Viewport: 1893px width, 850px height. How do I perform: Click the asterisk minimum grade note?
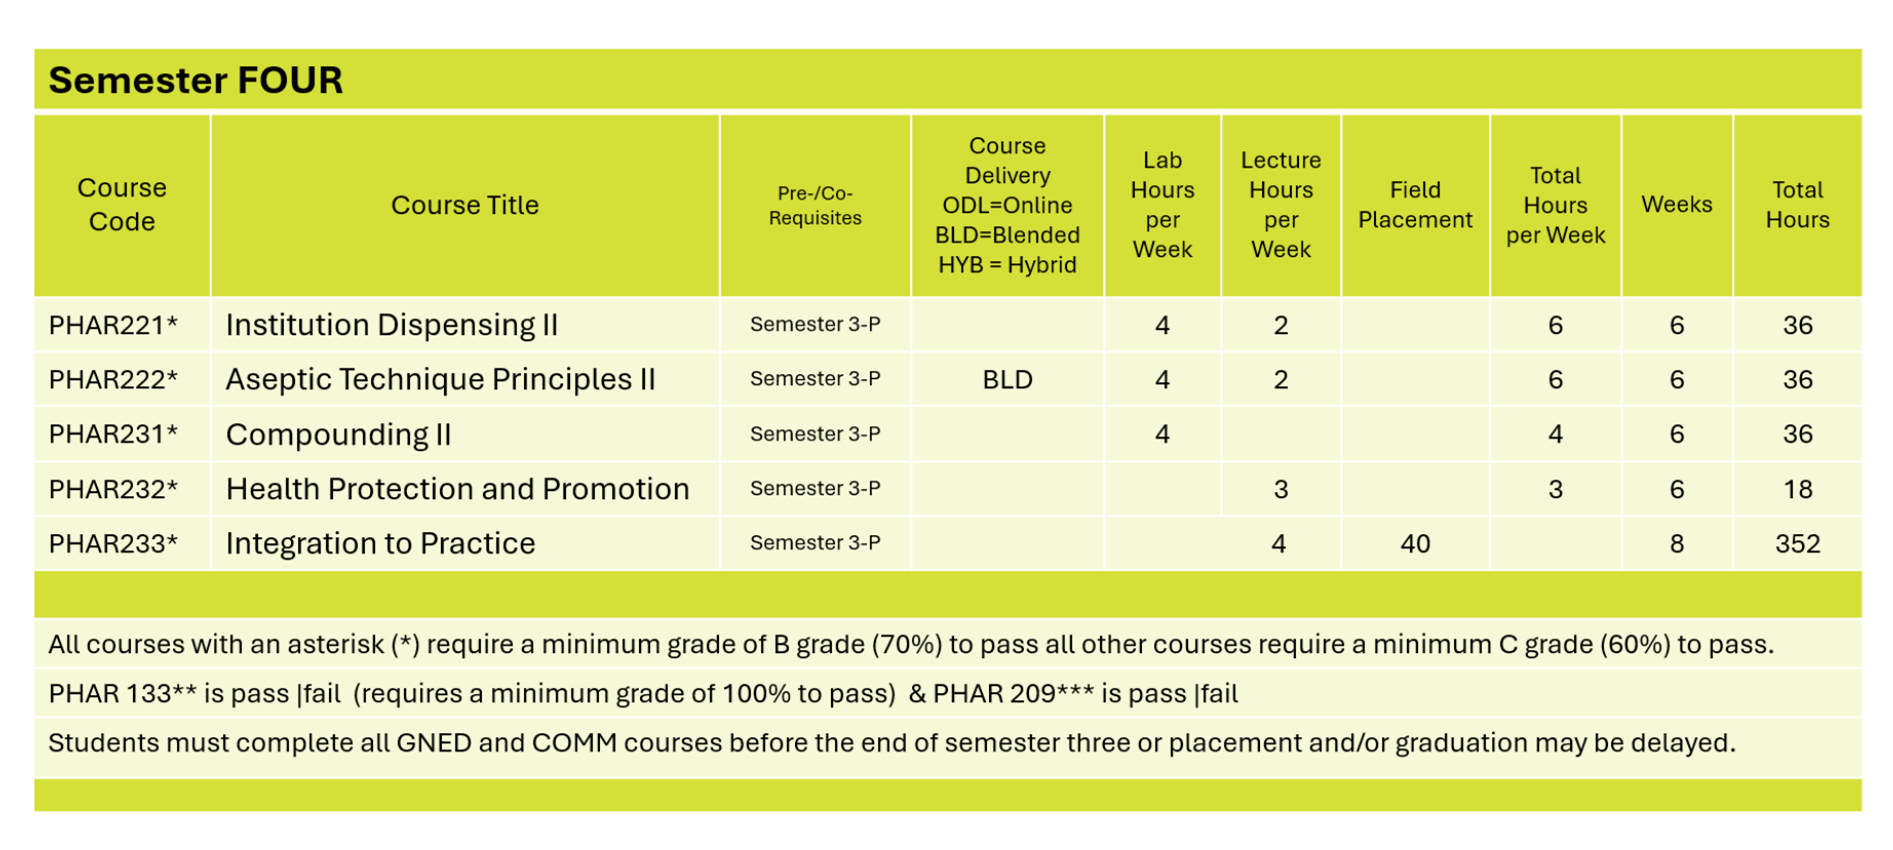pyautogui.click(x=910, y=645)
